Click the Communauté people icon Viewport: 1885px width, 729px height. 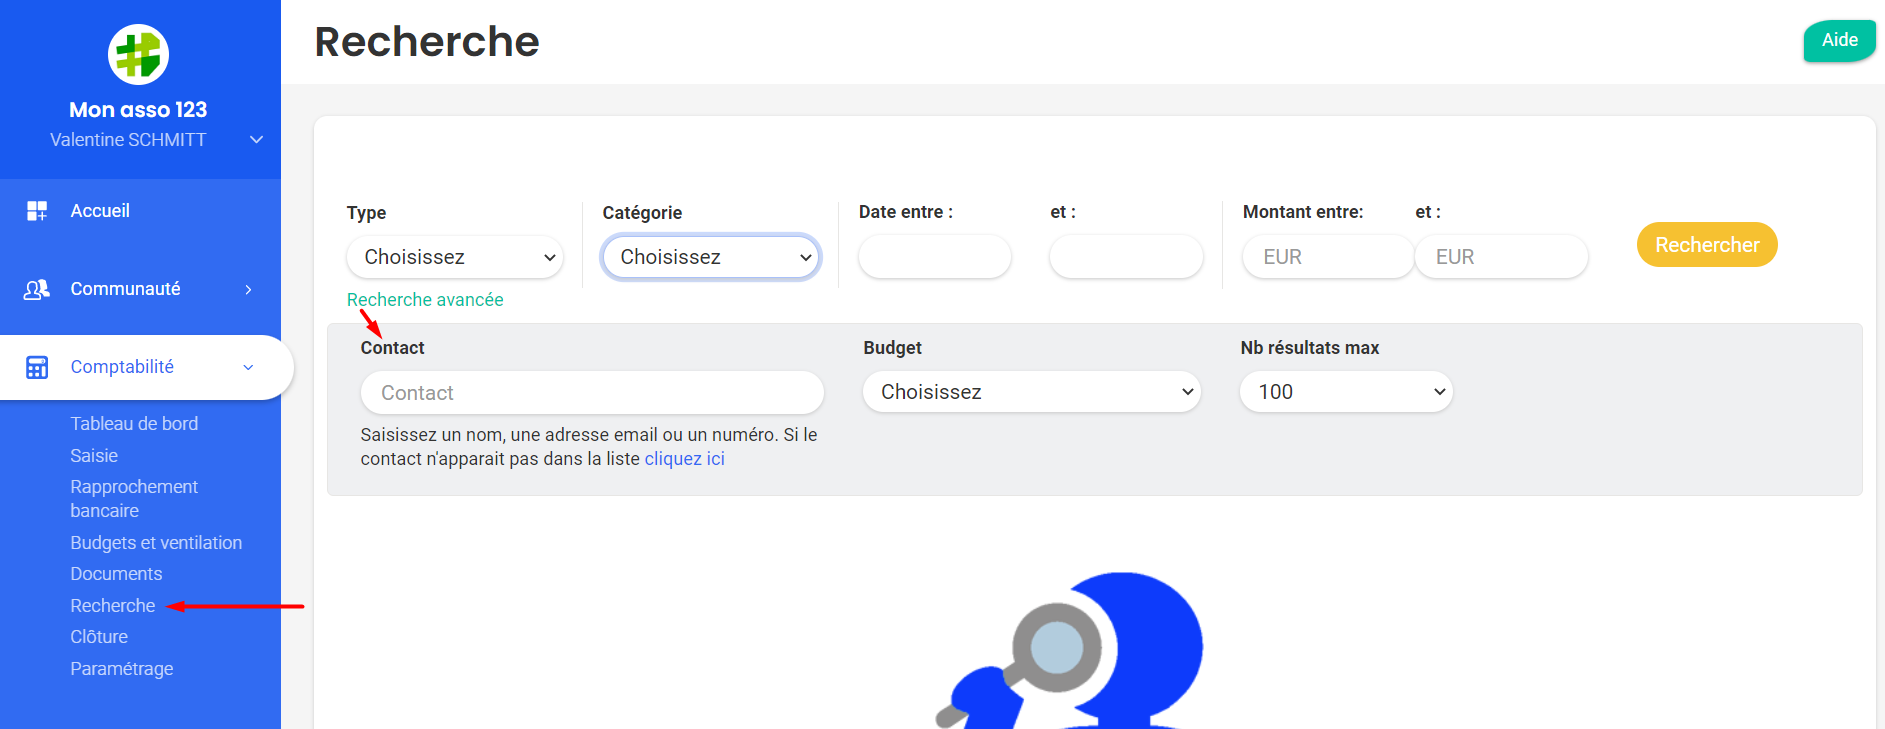coord(37,289)
